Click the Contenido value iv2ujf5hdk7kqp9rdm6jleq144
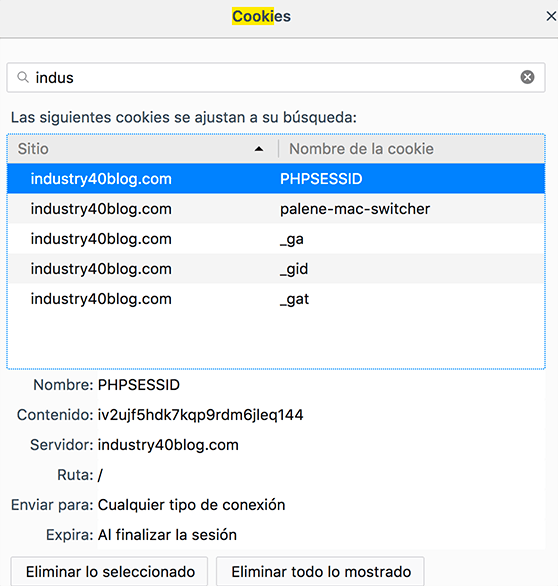Viewport: 558px width, 586px height. coord(200,415)
